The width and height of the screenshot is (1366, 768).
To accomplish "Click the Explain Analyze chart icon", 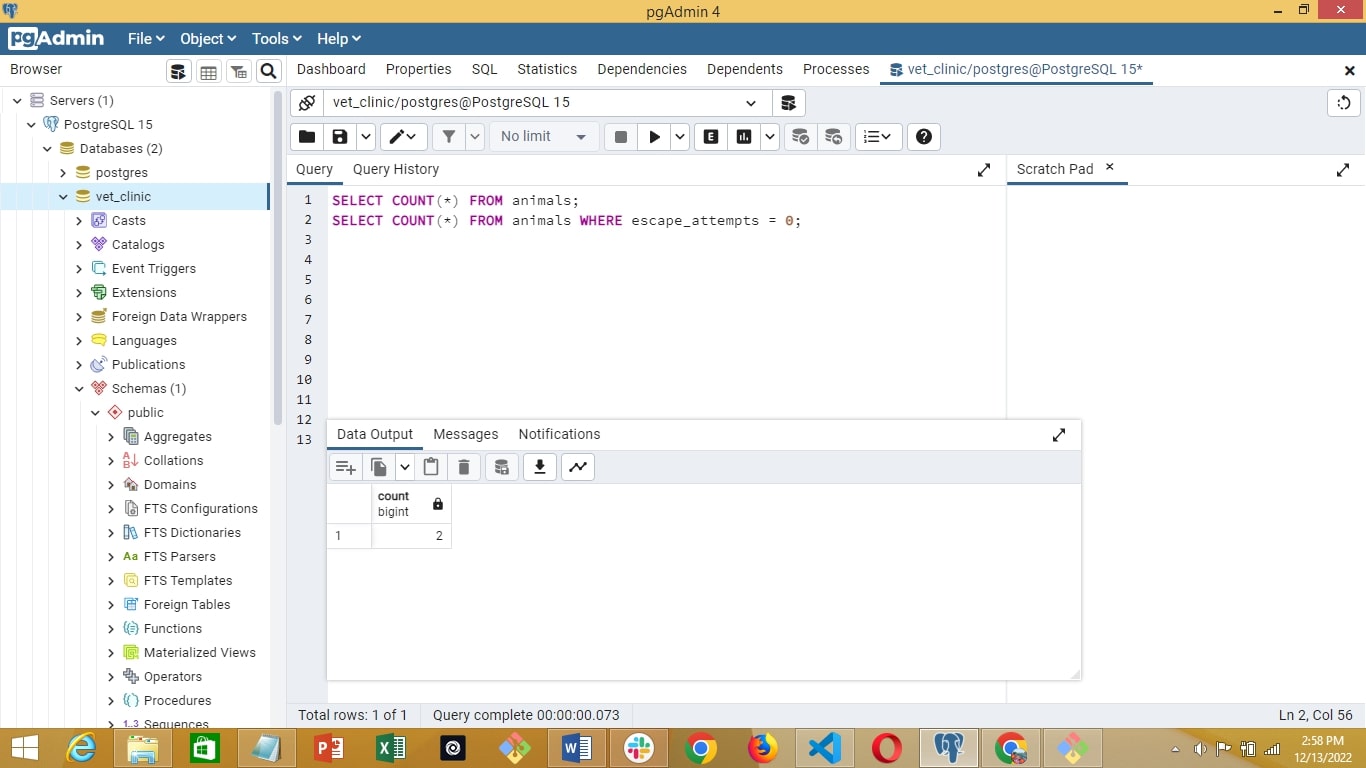I will pyautogui.click(x=744, y=137).
